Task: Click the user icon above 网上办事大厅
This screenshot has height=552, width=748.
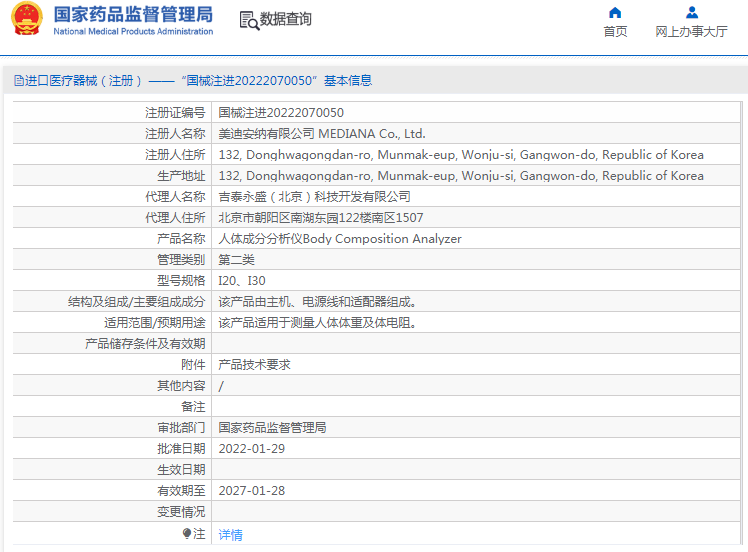Action: pyautogui.click(x=691, y=13)
